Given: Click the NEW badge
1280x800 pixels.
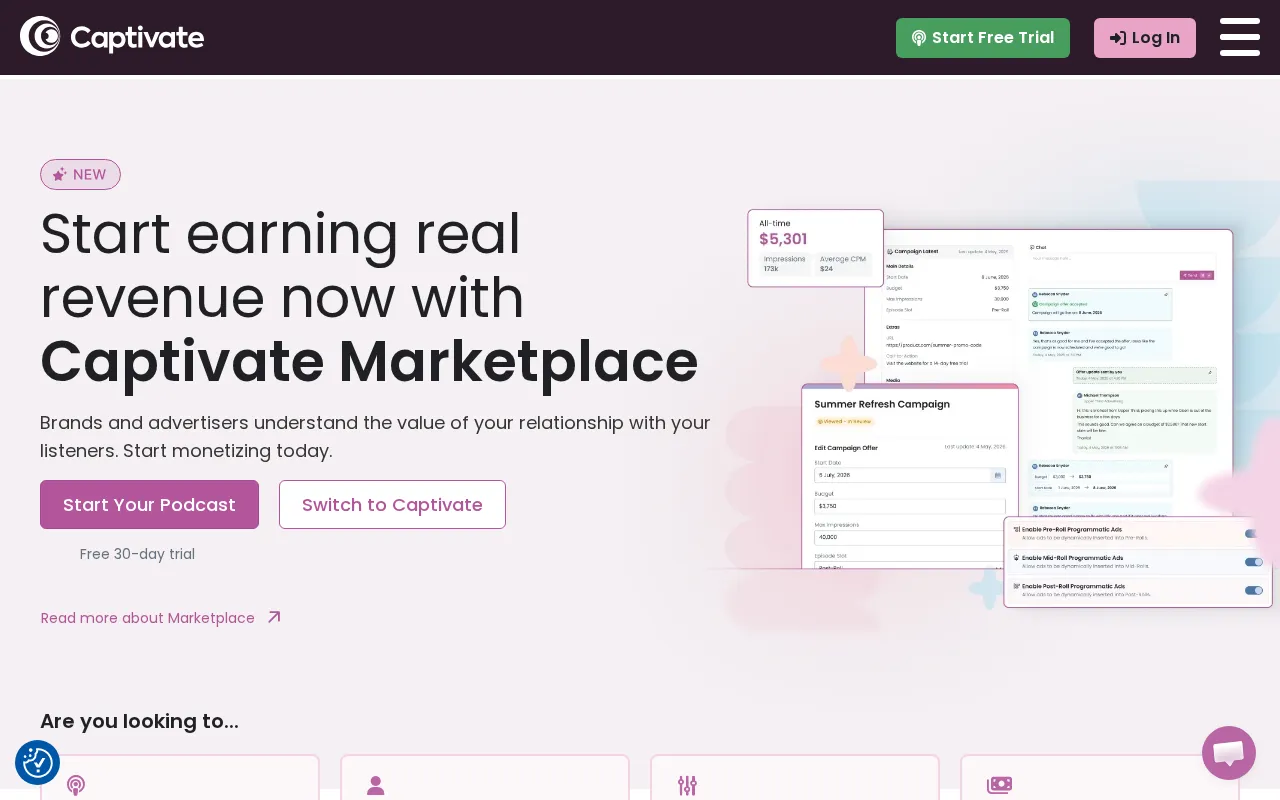Looking at the screenshot, I should click(80, 174).
